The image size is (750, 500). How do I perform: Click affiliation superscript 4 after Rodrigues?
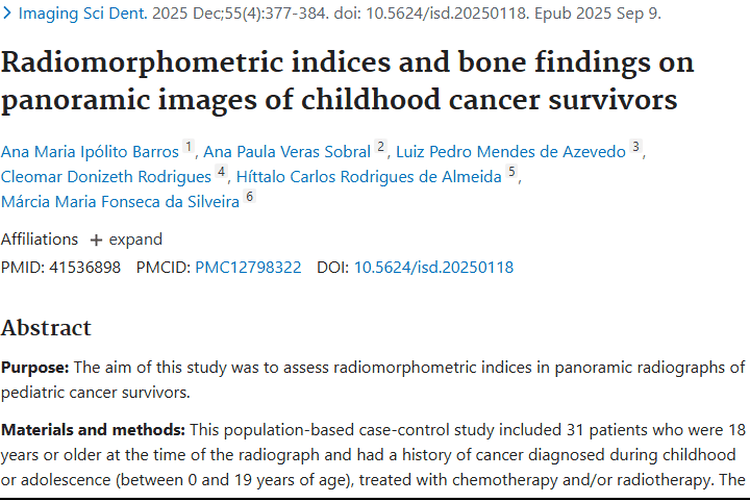pyautogui.click(x=221, y=172)
